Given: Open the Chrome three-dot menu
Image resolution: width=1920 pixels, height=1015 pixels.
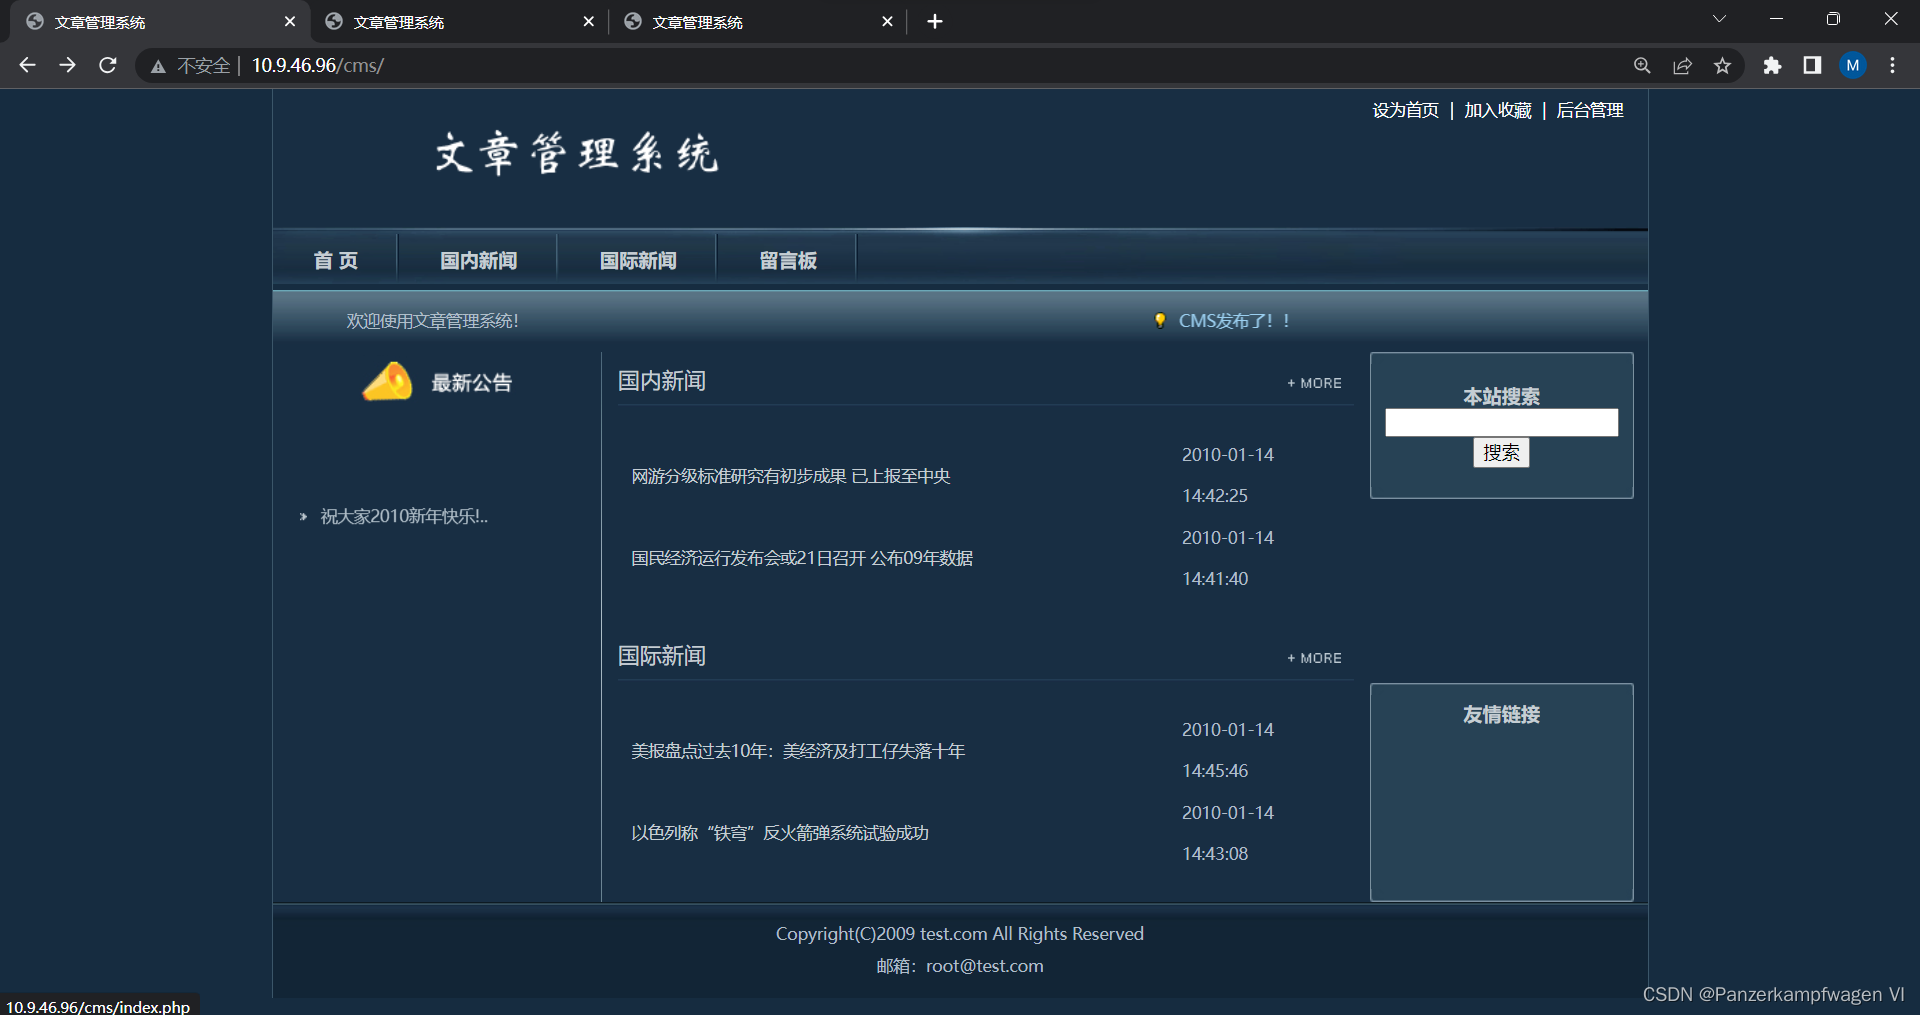Looking at the screenshot, I should 1892,65.
